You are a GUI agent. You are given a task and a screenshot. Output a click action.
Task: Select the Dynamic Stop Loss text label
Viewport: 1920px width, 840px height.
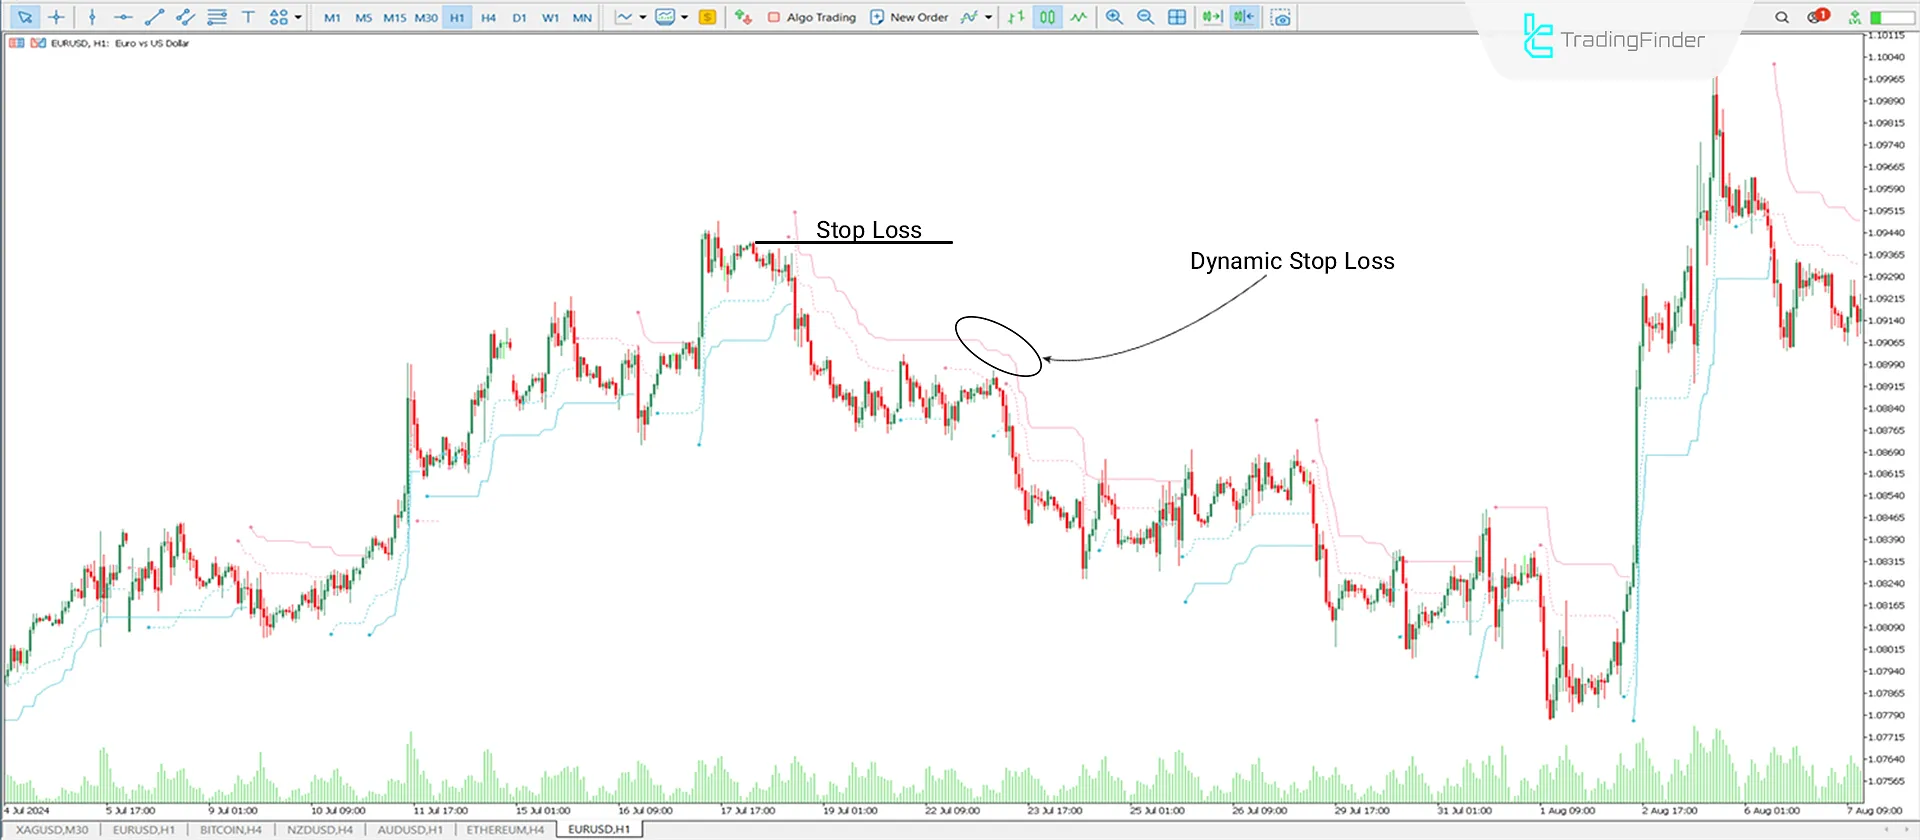coord(1292,261)
